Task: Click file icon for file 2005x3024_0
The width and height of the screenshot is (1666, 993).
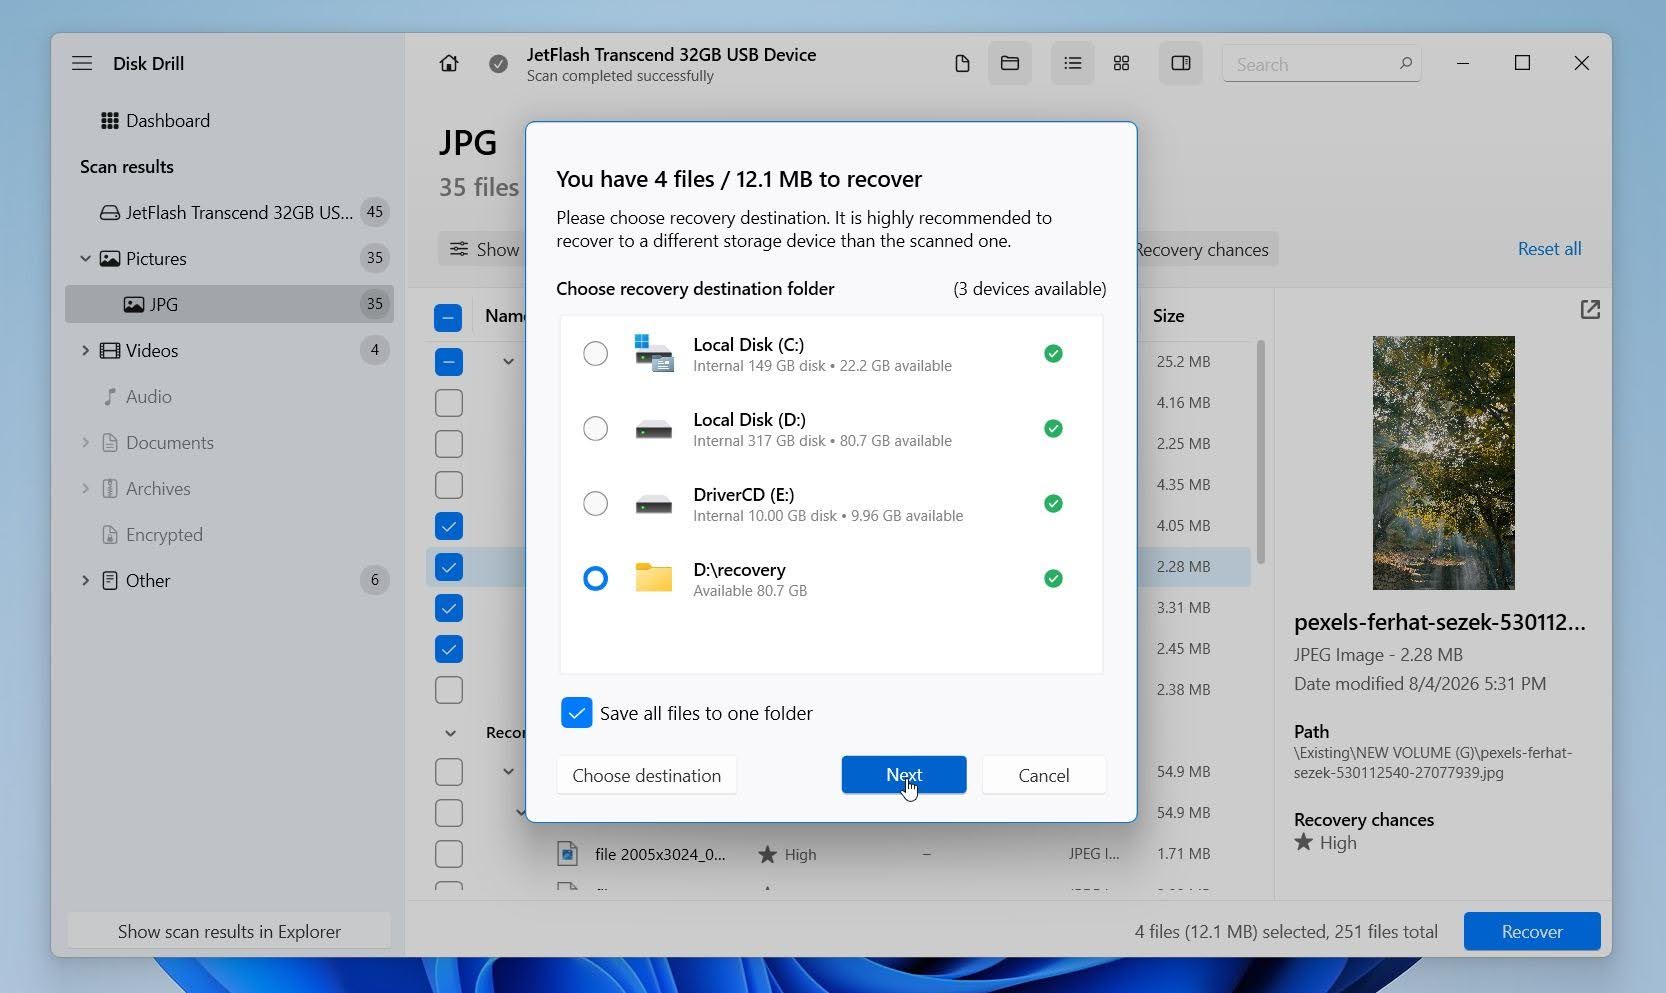Action: (567, 854)
